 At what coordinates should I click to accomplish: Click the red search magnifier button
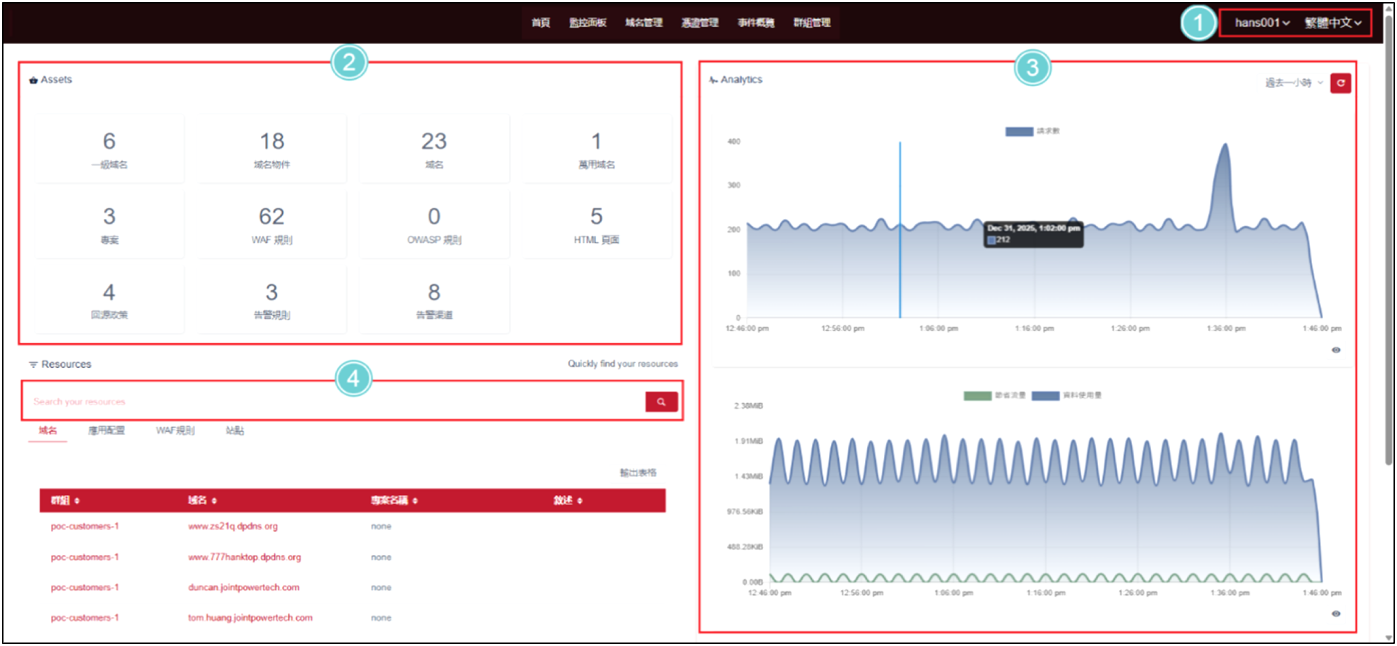click(x=661, y=402)
